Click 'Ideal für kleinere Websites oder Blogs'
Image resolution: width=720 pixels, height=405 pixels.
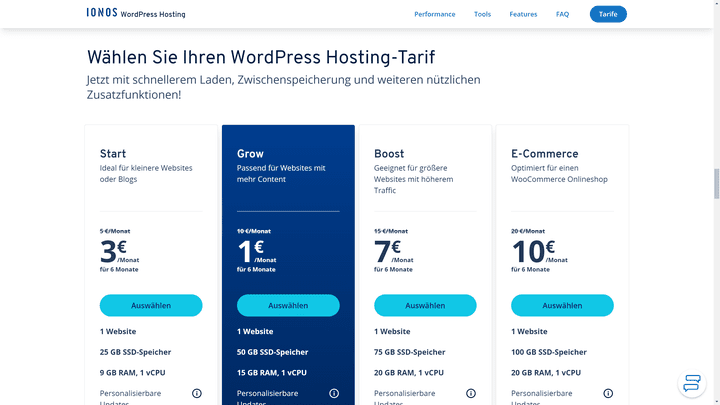(x=146, y=174)
